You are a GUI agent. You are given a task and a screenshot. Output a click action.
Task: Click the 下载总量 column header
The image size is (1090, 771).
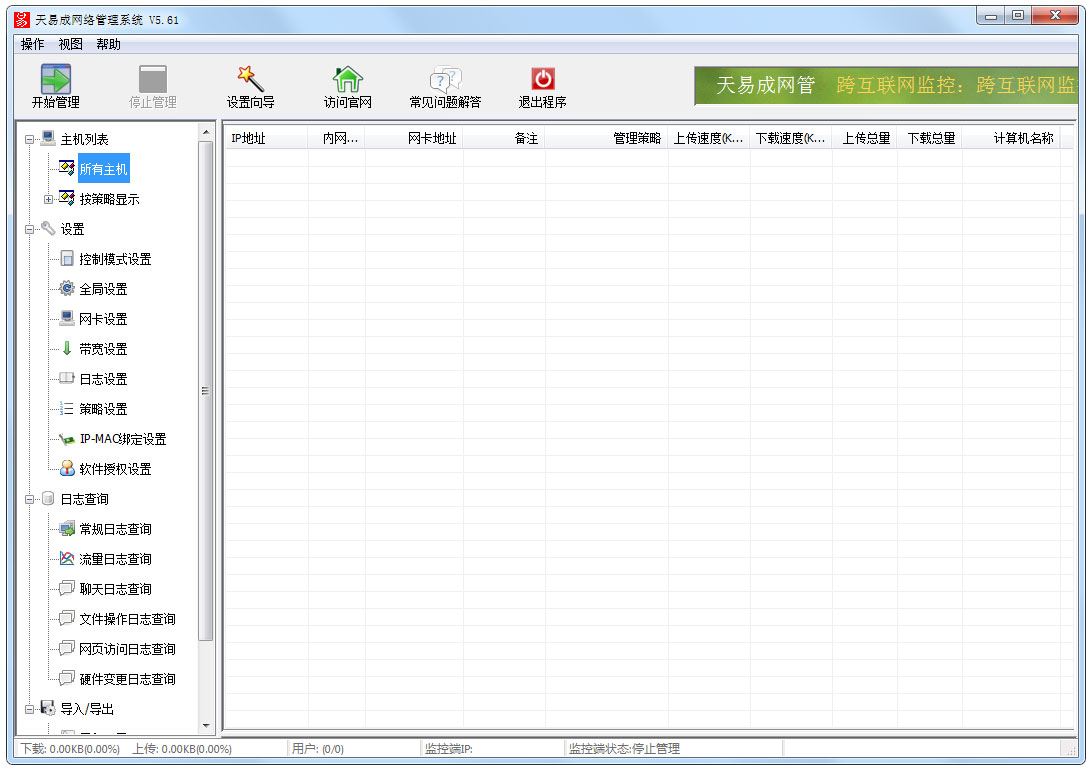(x=929, y=138)
